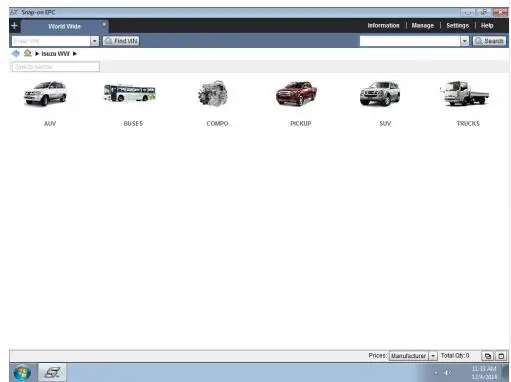511x382 pixels.
Task: Open the taskbar clock and date
Action: [484, 373]
